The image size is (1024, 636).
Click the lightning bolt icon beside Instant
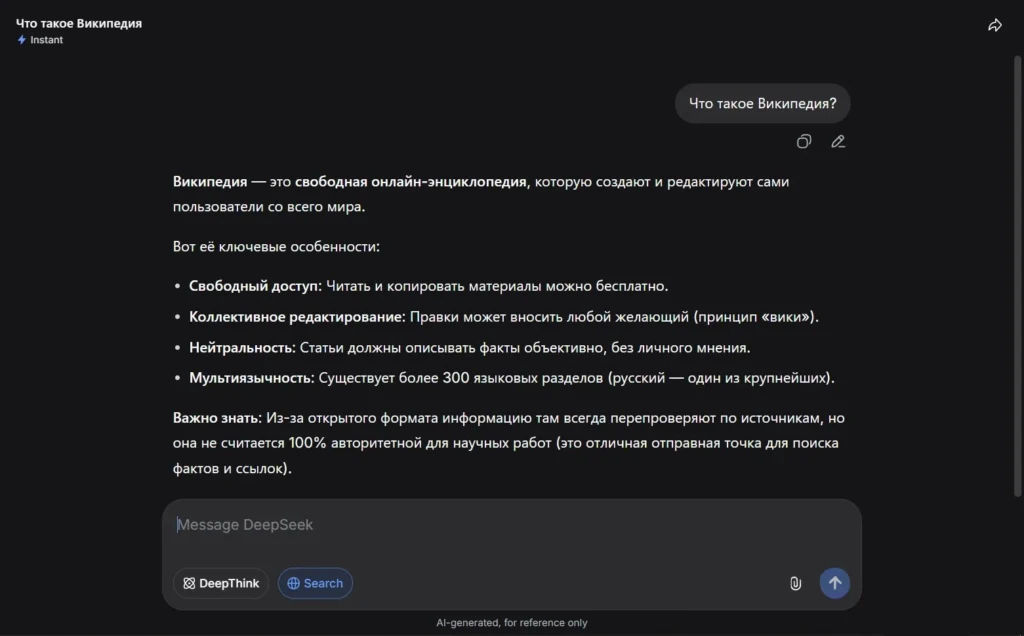22,40
